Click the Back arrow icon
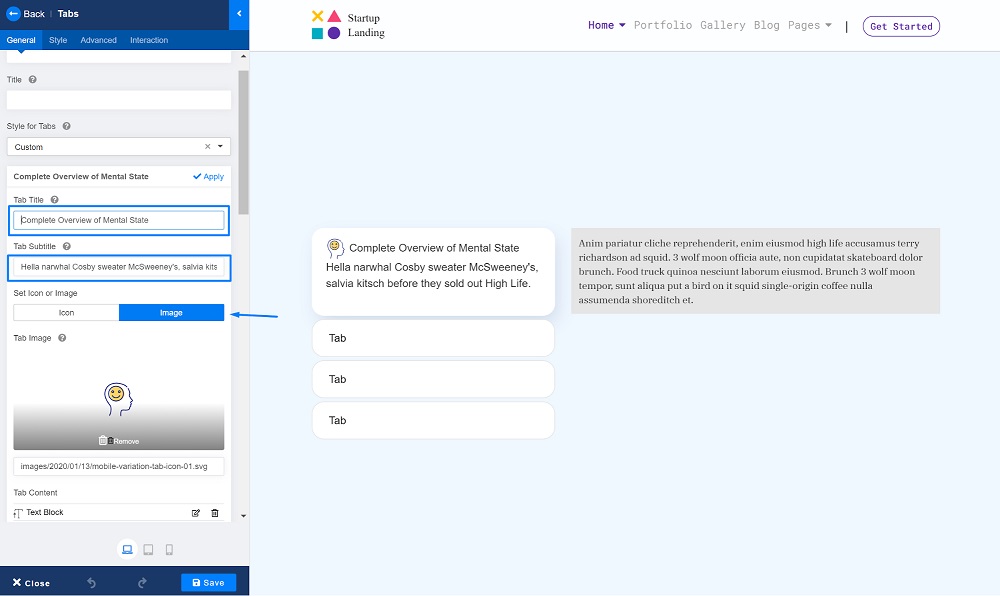This screenshot has width=1000, height=596. click(x=14, y=14)
